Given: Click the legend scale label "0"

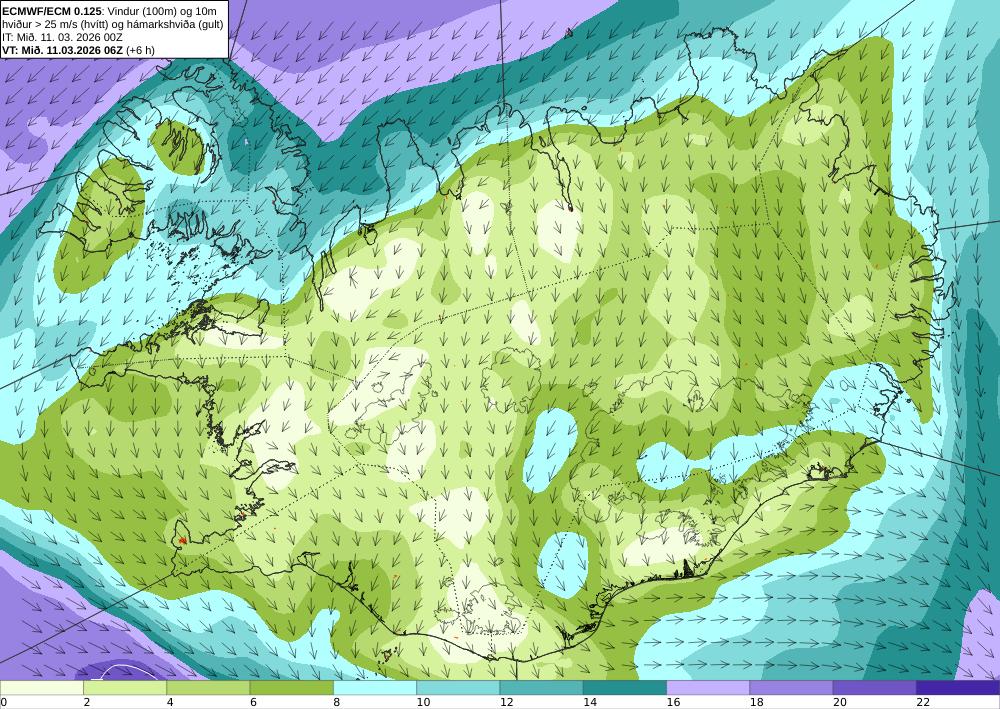Looking at the screenshot, I should tap(3, 703).
